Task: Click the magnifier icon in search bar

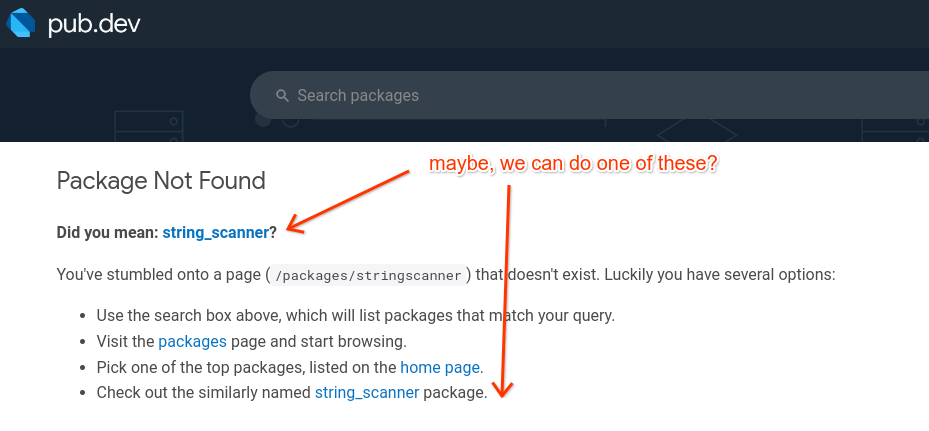Action: pyautogui.click(x=283, y=95)
